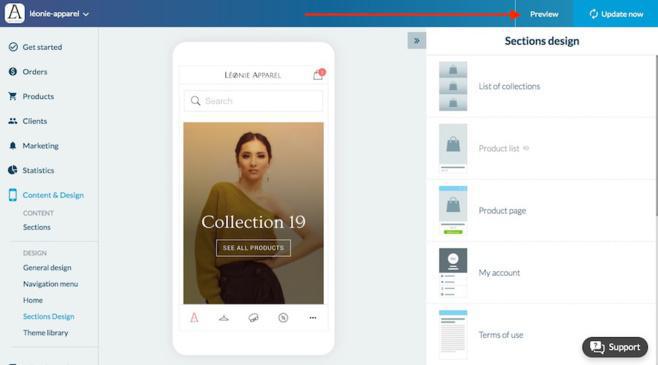Open Home design page
The height and width of the screenshot is (365, 658).
click(x=33, y=300)
